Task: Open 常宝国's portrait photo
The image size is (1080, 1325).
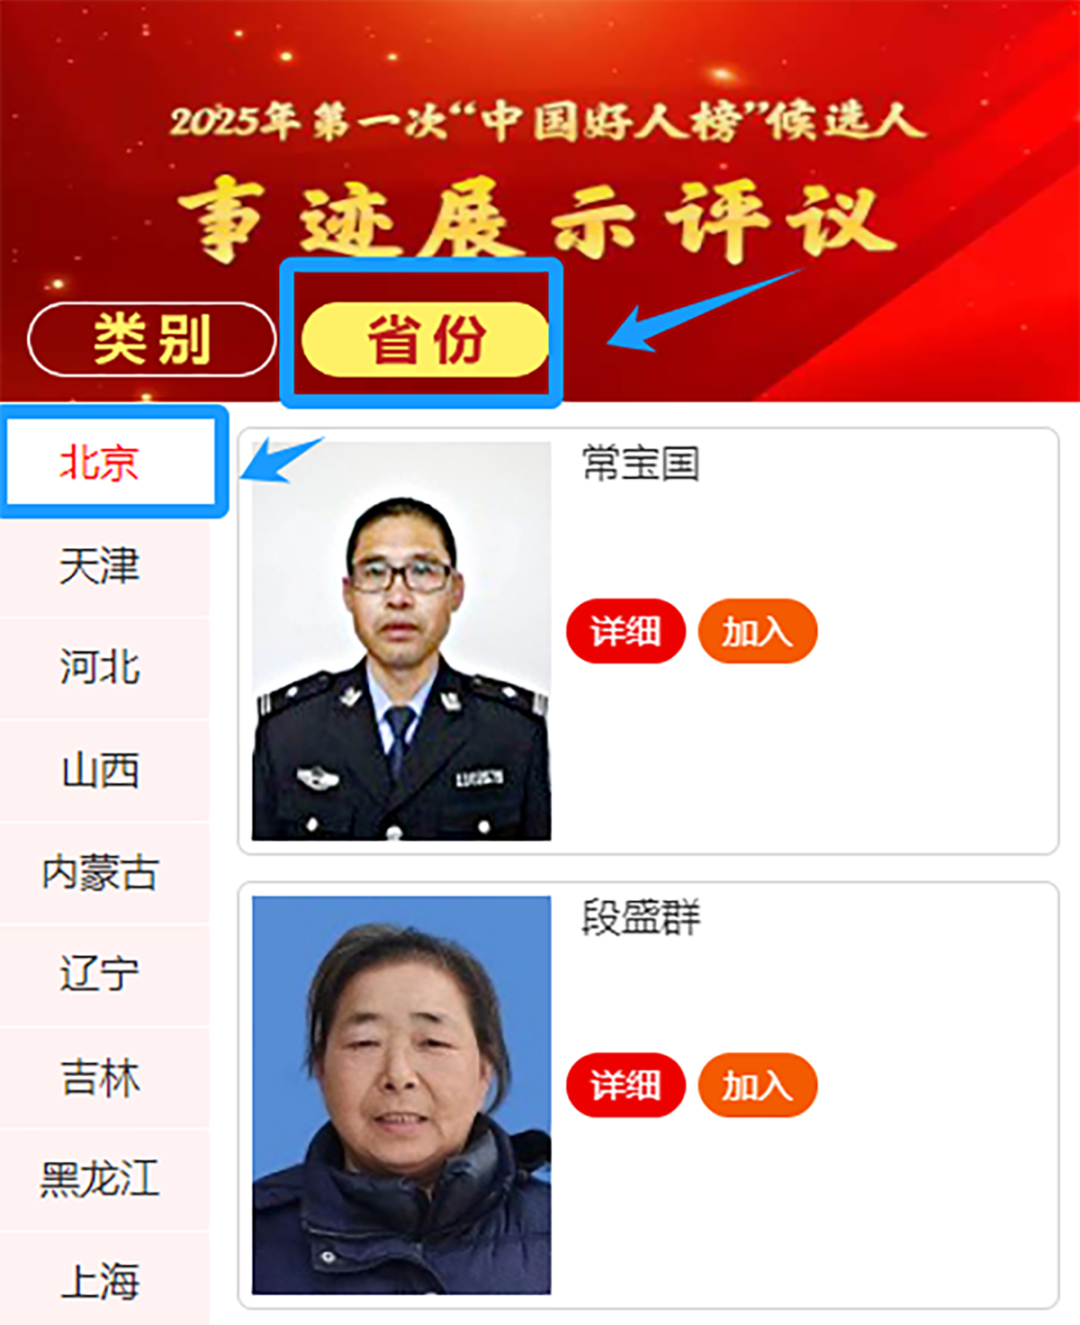Action: click(x=401, y=641)
